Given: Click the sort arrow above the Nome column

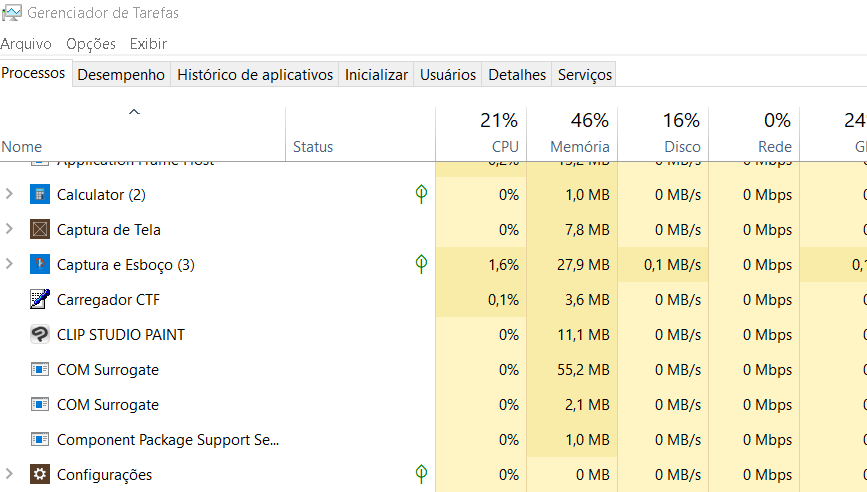Looking at the screenshot, I should (134, 112).
